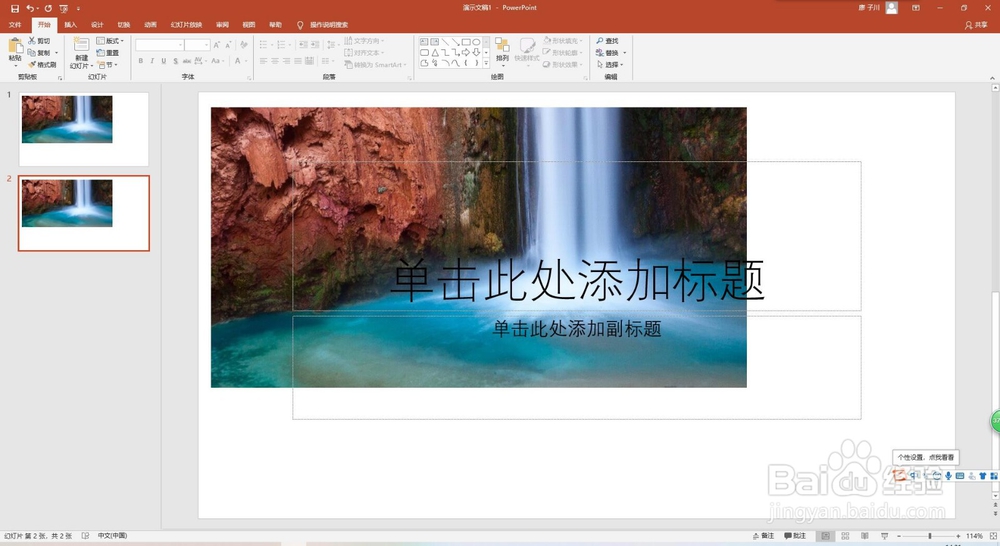Image resolution: width=1000 pixels, height=546 pixels.
Task: Click the zoom slider handle
Action: pyautogui.click(x=929, y=536)
